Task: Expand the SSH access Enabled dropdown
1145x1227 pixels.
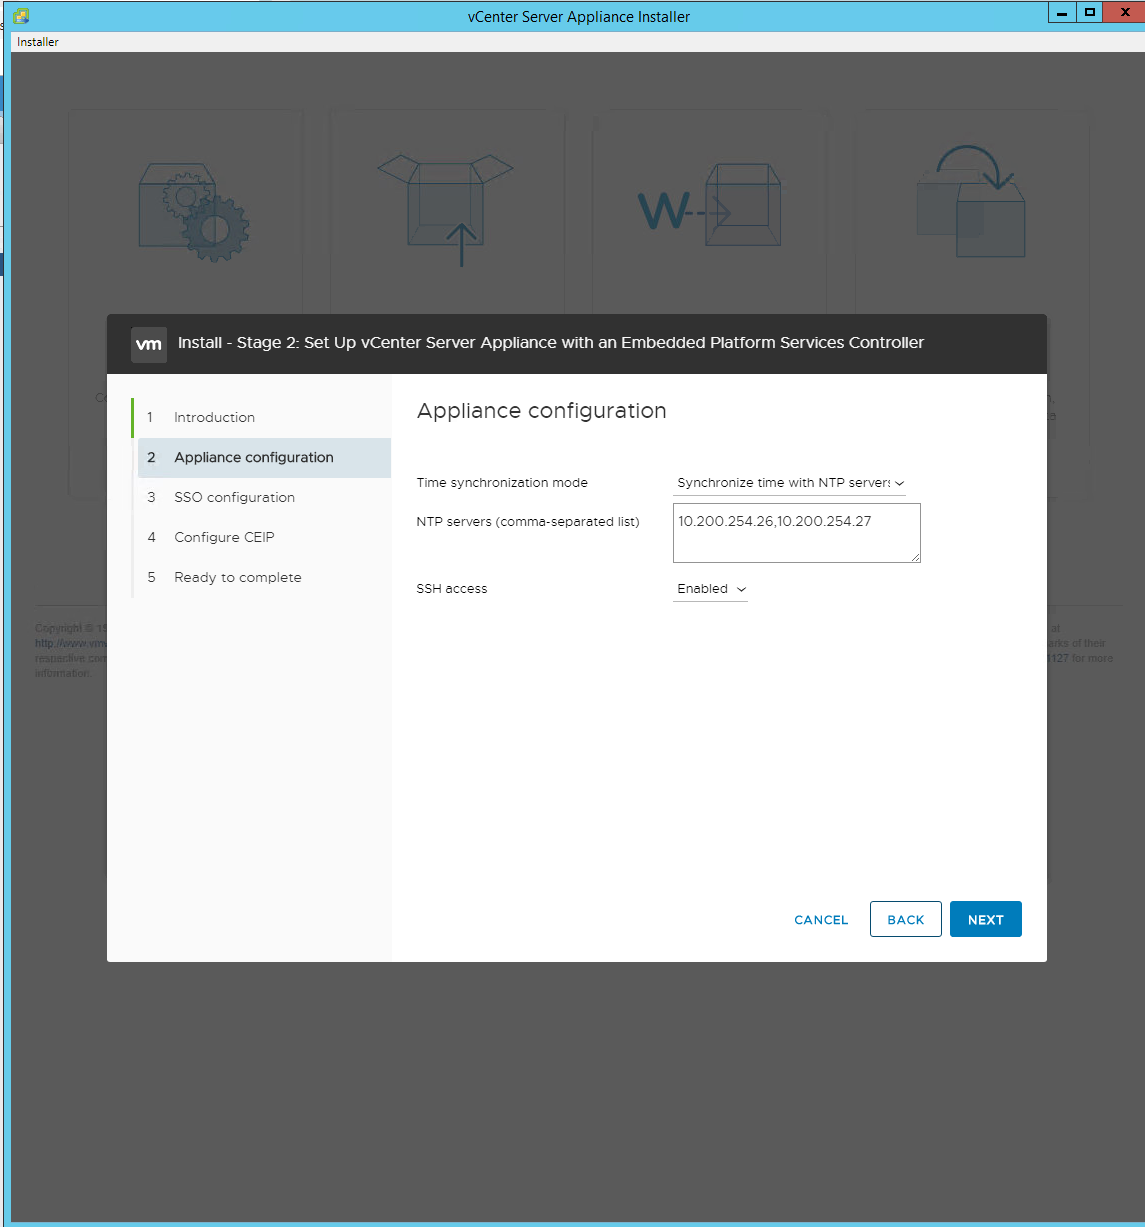Action: (x=711, y=589)
